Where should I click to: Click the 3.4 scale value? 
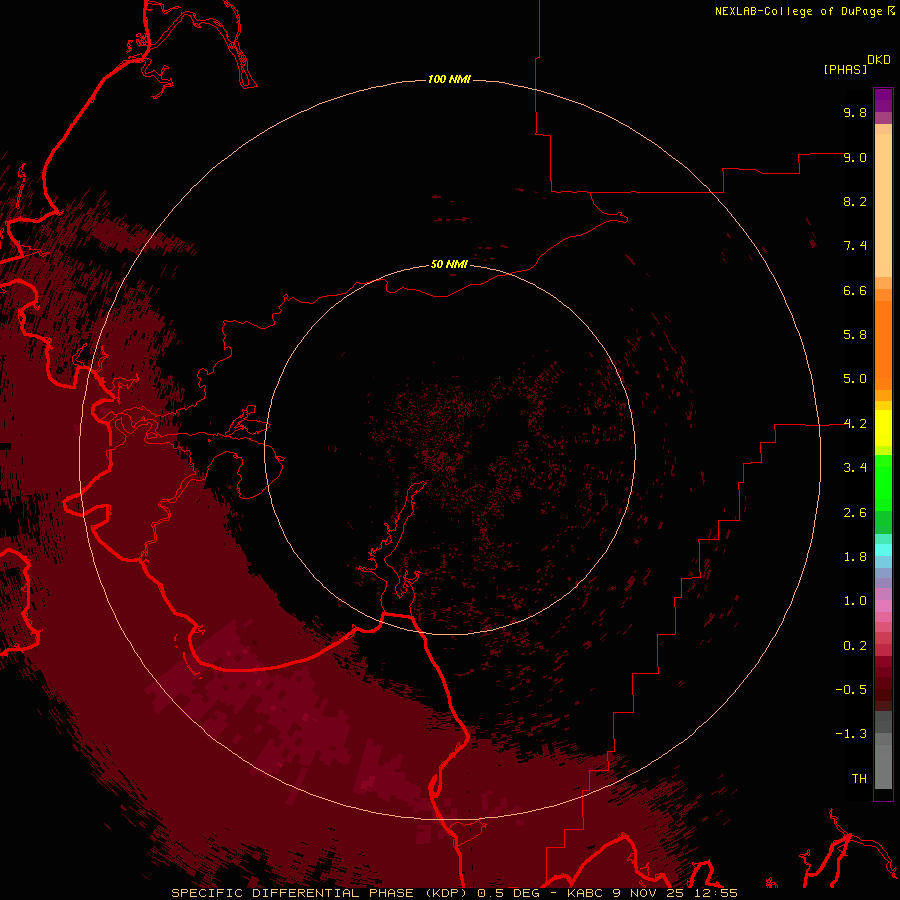tap(855, 468)
